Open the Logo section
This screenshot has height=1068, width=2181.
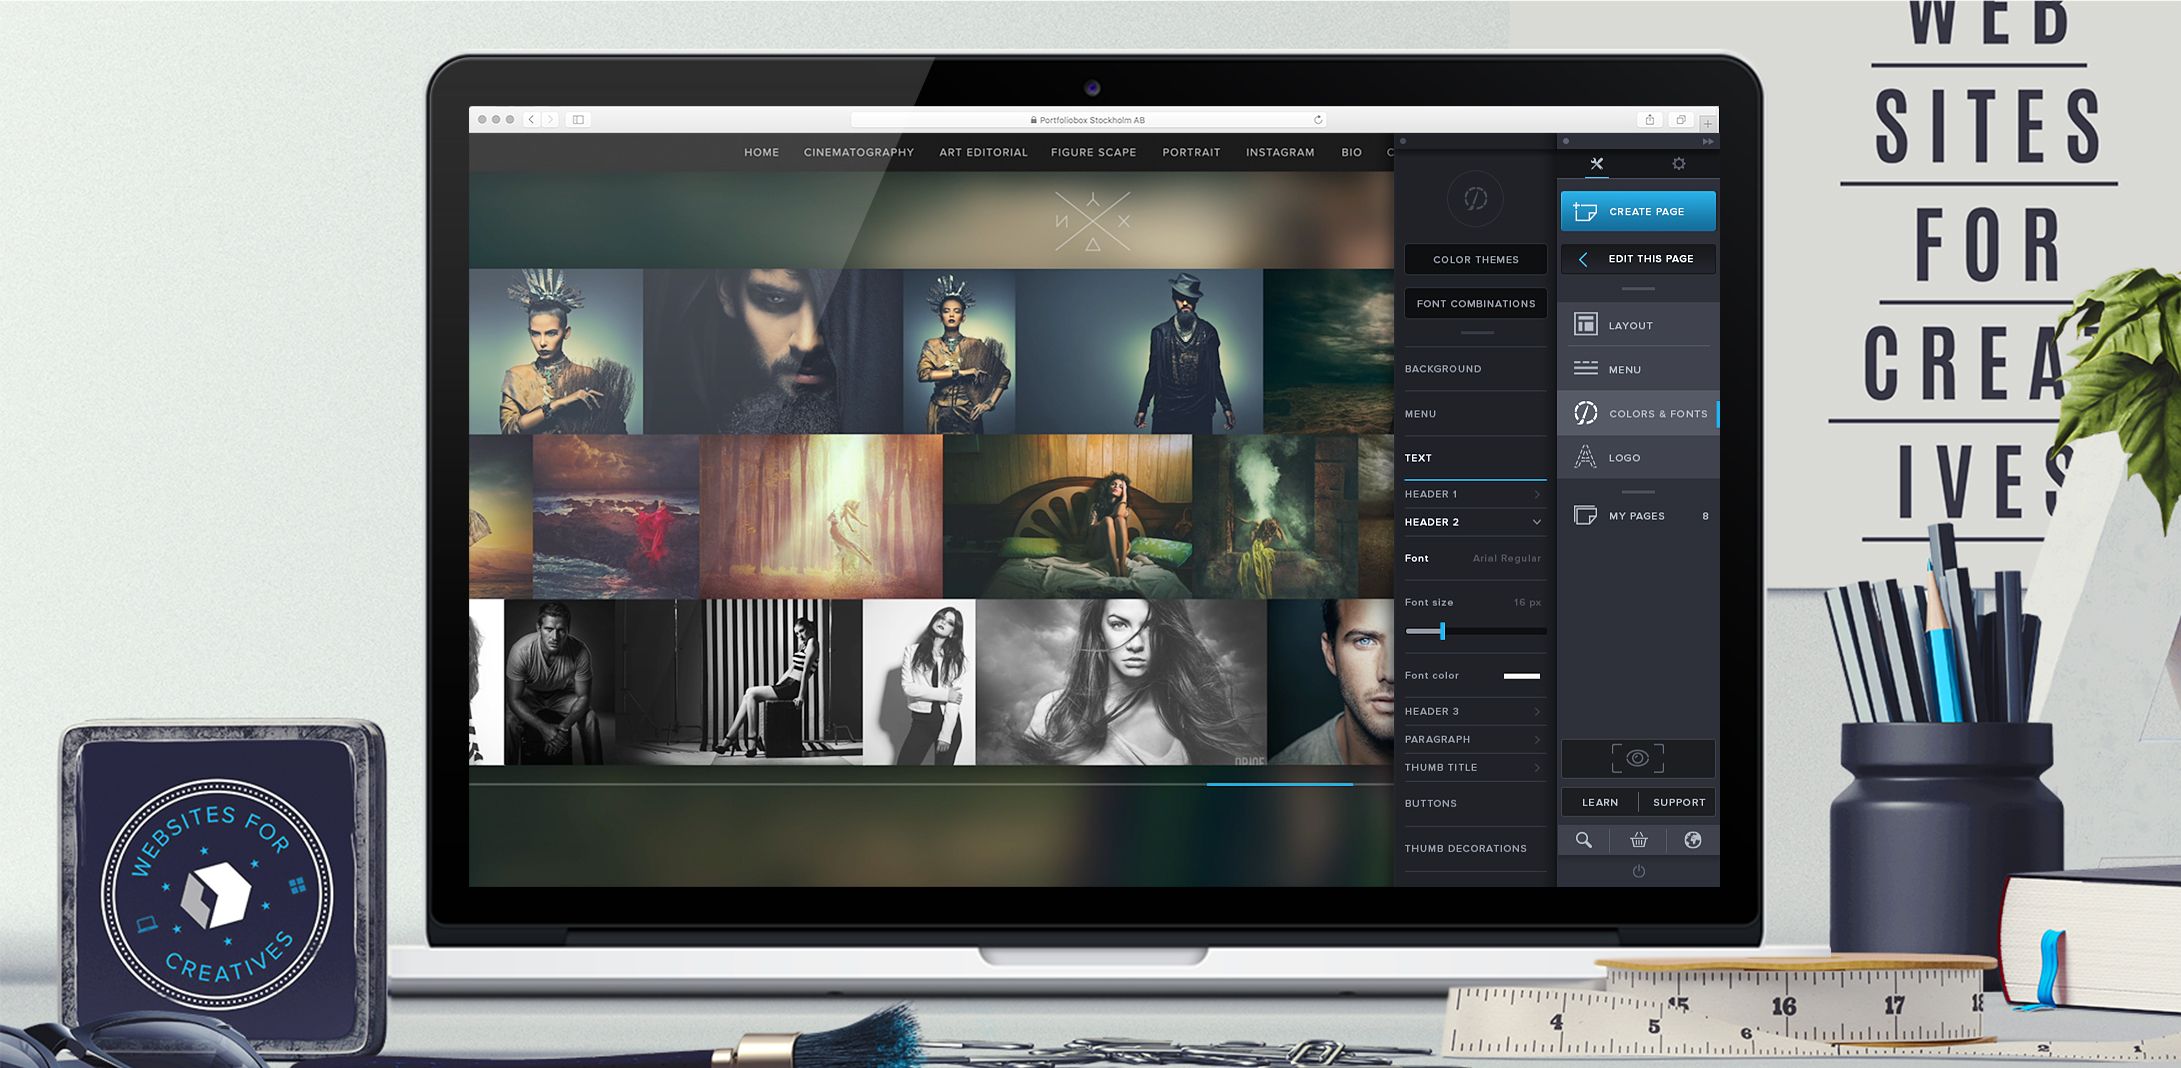tap(1638, 457)
